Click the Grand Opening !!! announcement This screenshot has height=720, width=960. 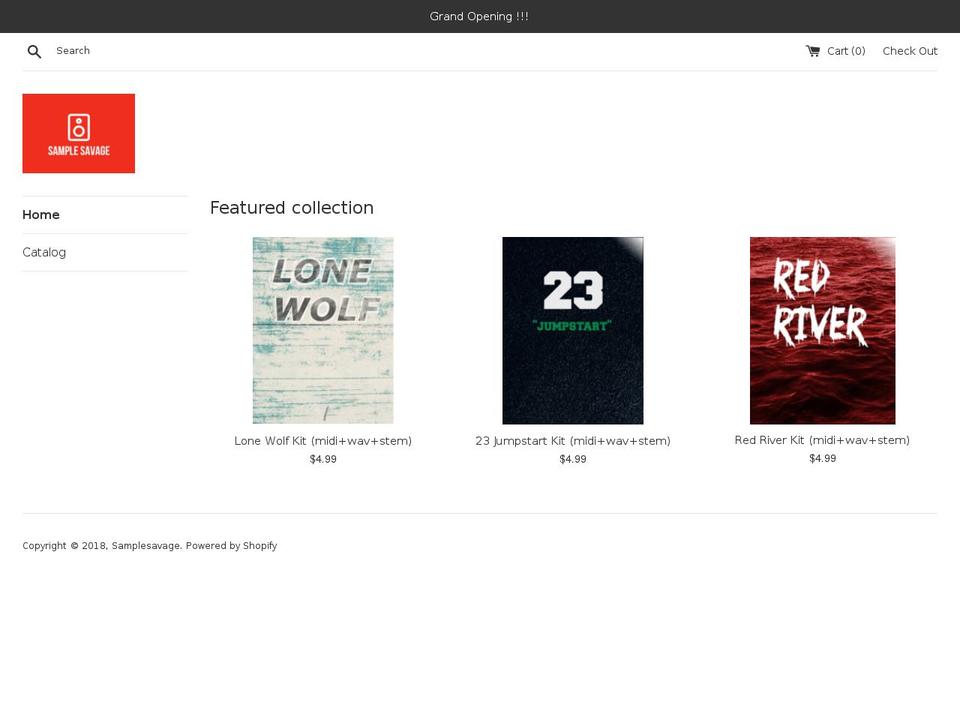(x=479, y=17)
